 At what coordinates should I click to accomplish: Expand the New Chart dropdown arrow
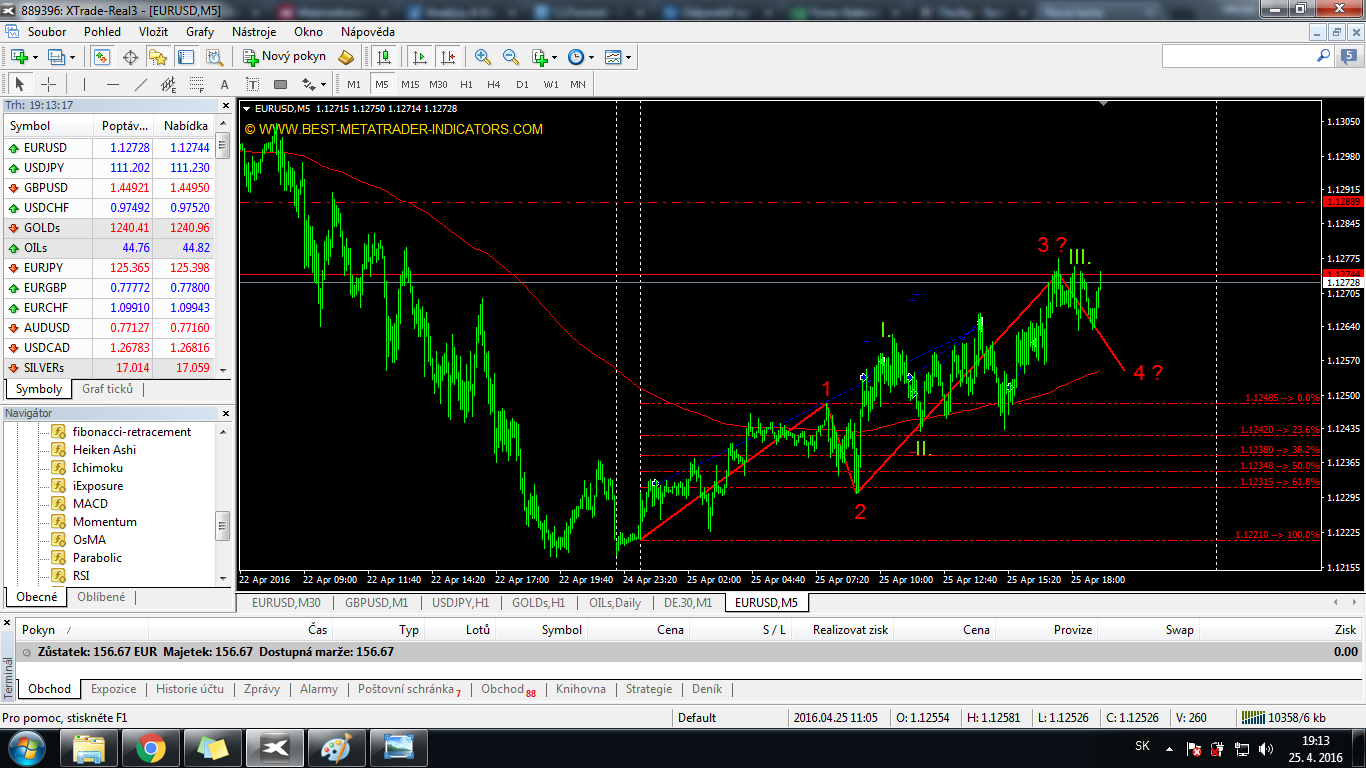pos(34,57)
